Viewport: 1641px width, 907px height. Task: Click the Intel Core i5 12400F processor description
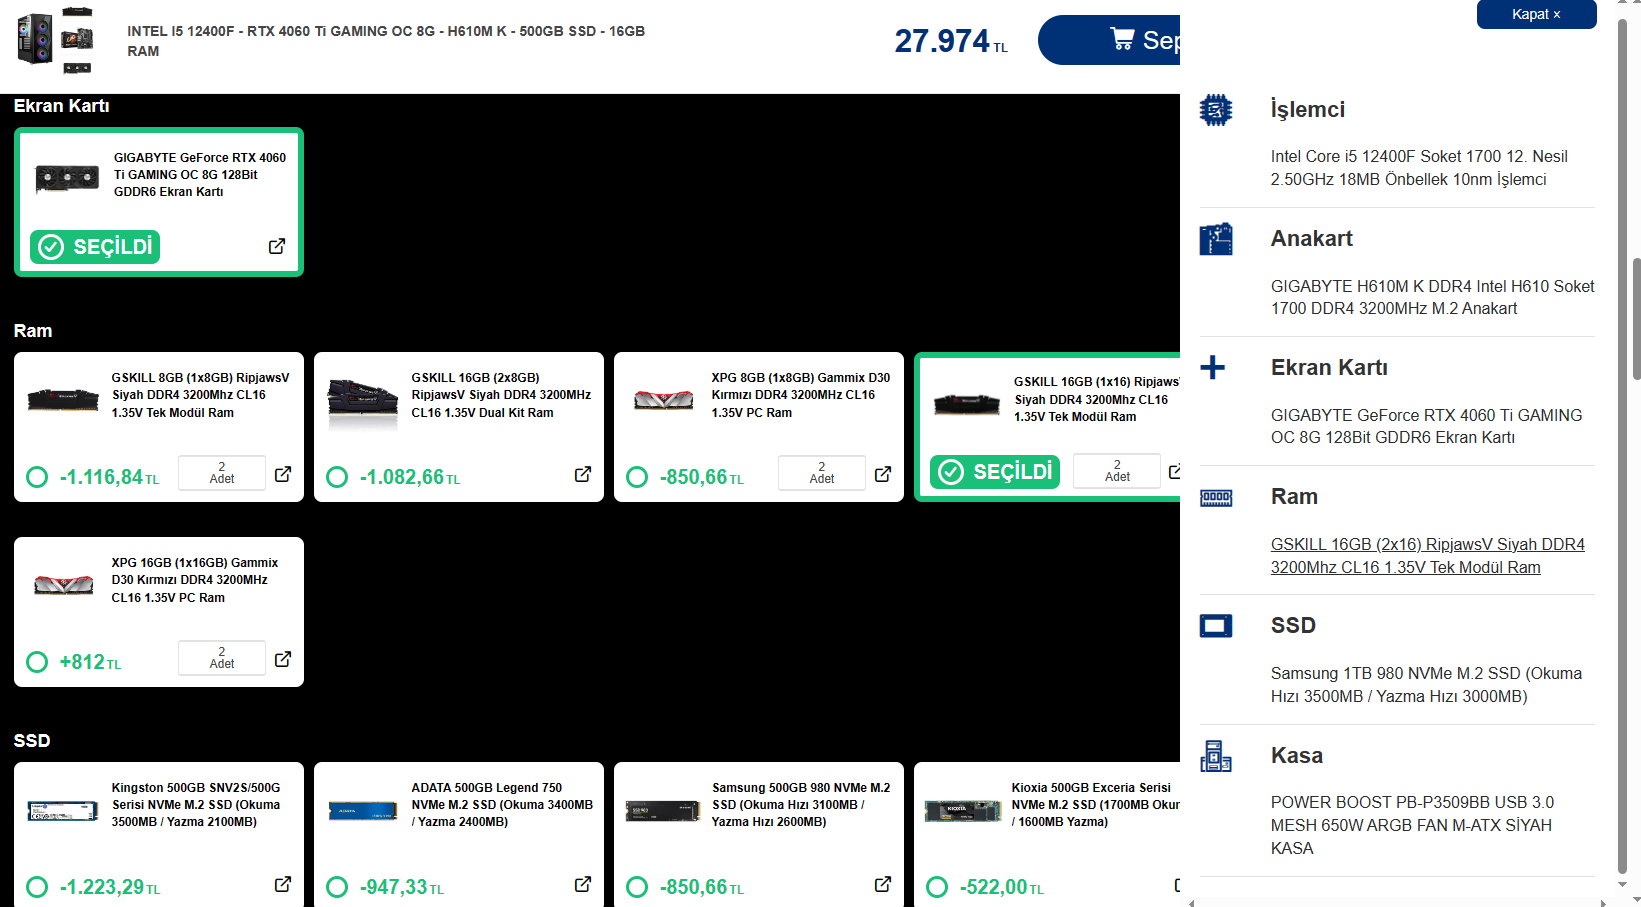1419,168
